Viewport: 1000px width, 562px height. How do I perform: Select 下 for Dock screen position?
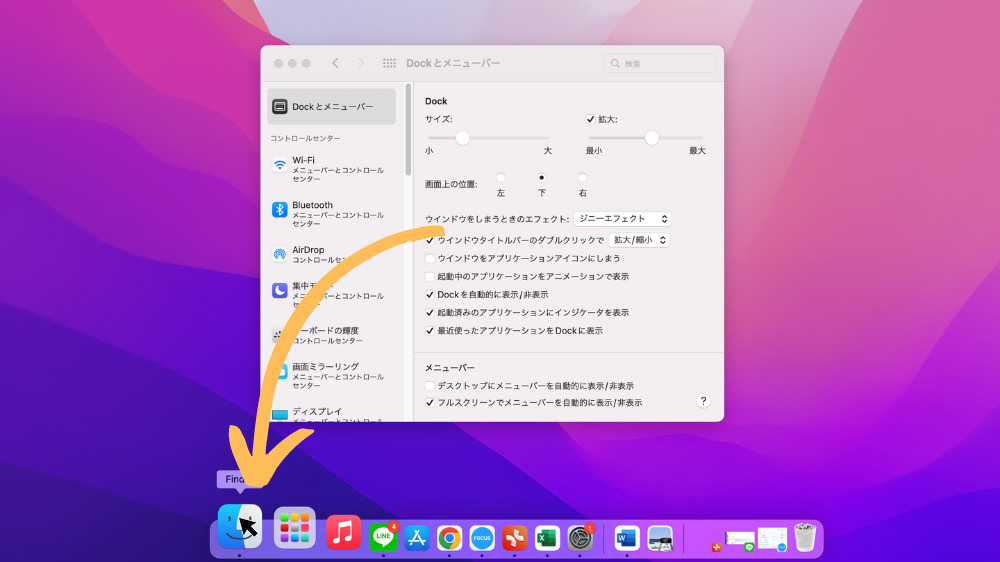(x=541, y=177)
